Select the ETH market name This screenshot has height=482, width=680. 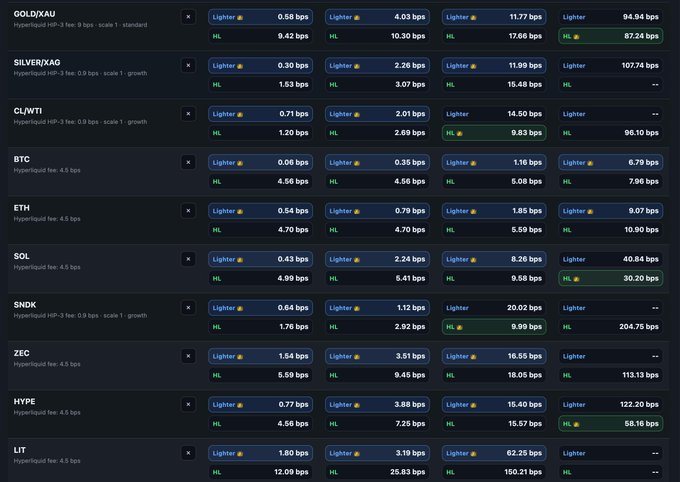22,208
